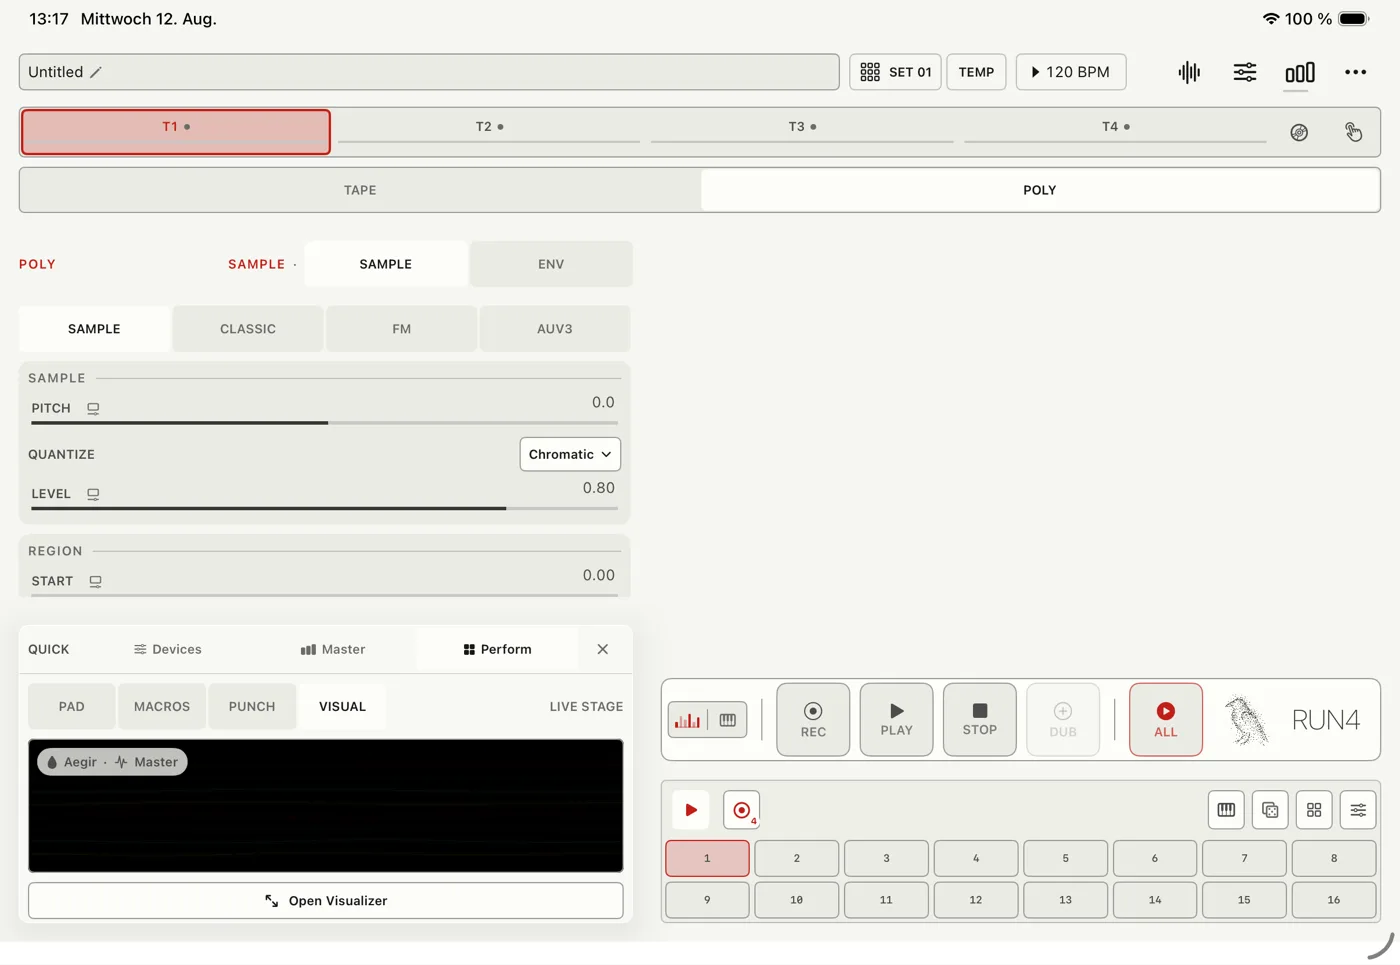Open the waveform audio icon in top bar
Image resolution: width=1400 pixels, height=965 pixels.
click(x=1189, y=72)
